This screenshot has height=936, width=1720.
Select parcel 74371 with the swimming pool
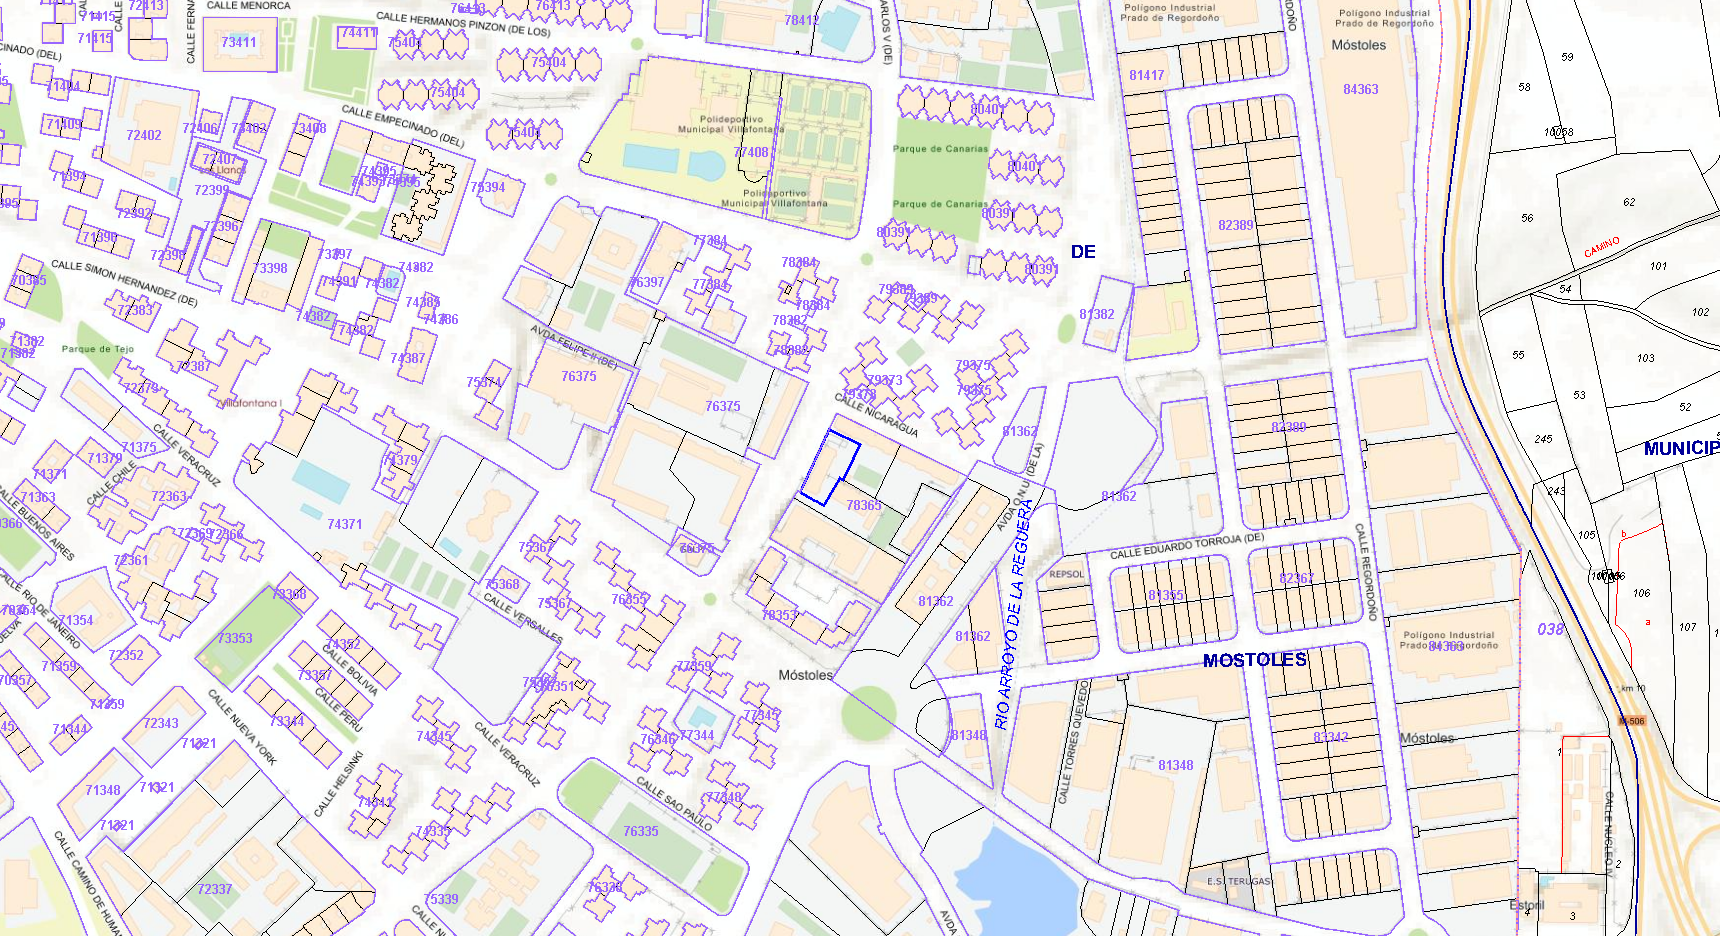click(x=344, y=524)
